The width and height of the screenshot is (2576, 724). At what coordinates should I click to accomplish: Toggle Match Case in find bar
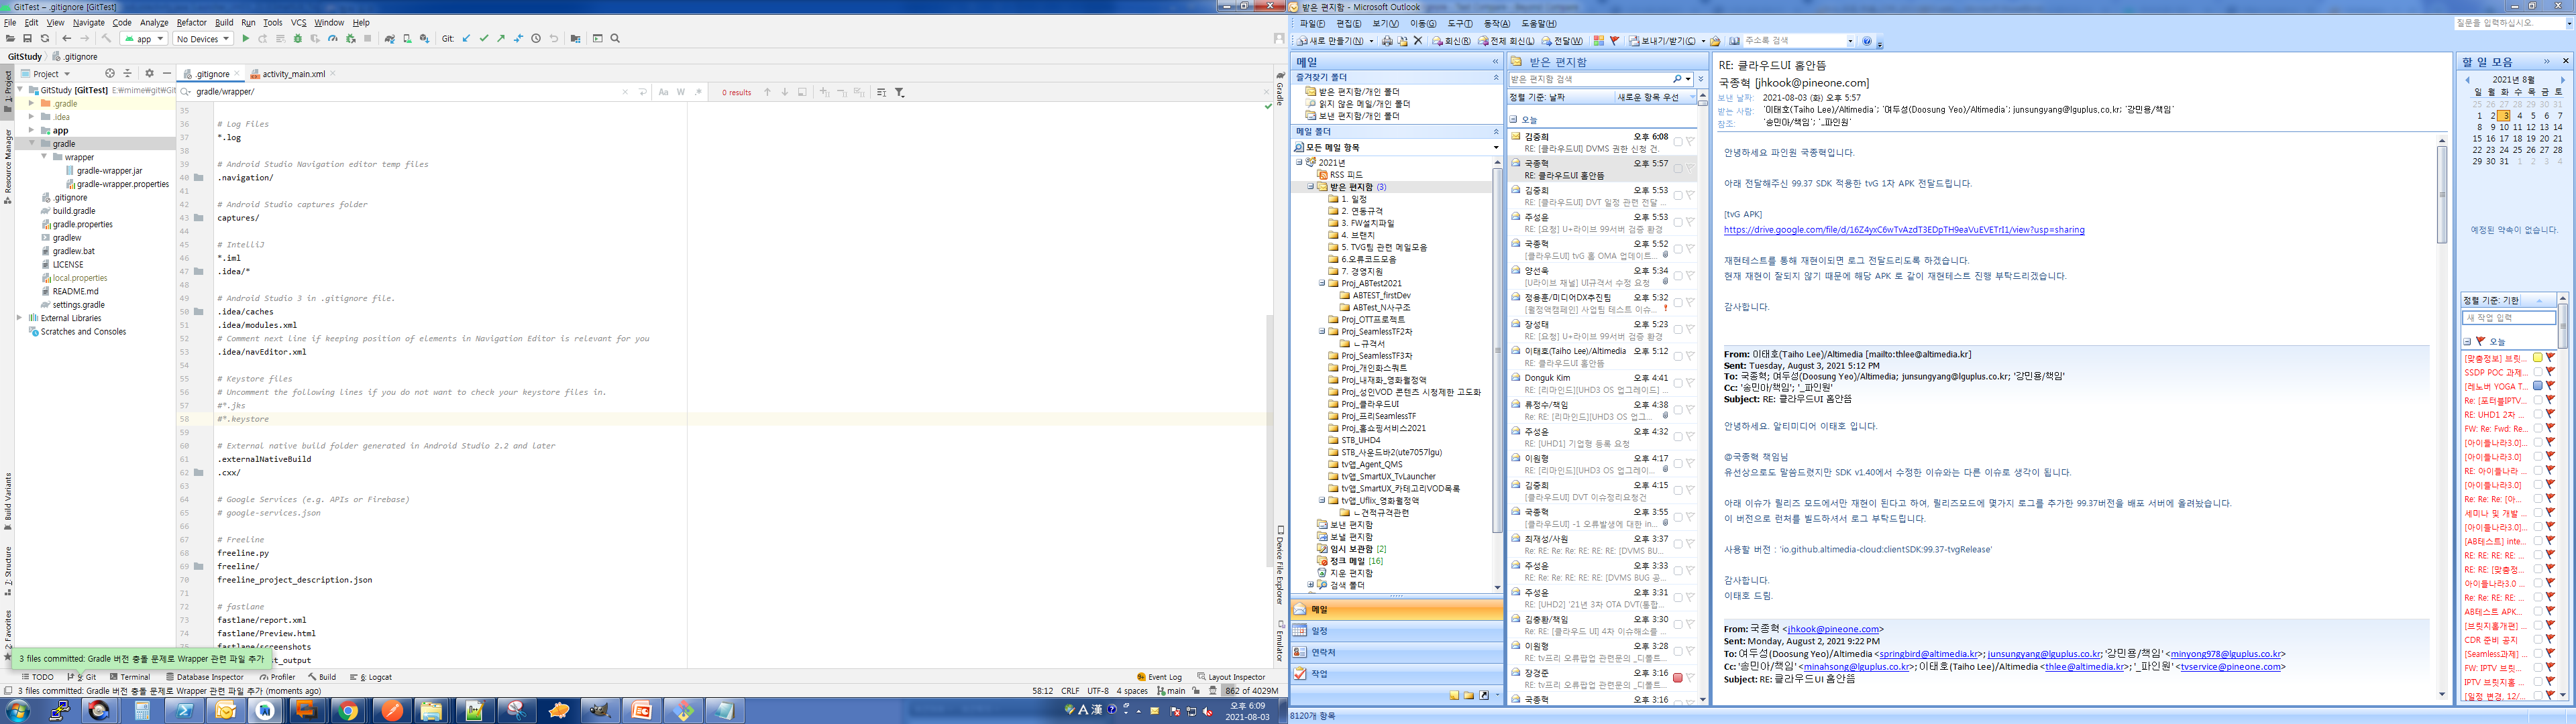point(663,92)
